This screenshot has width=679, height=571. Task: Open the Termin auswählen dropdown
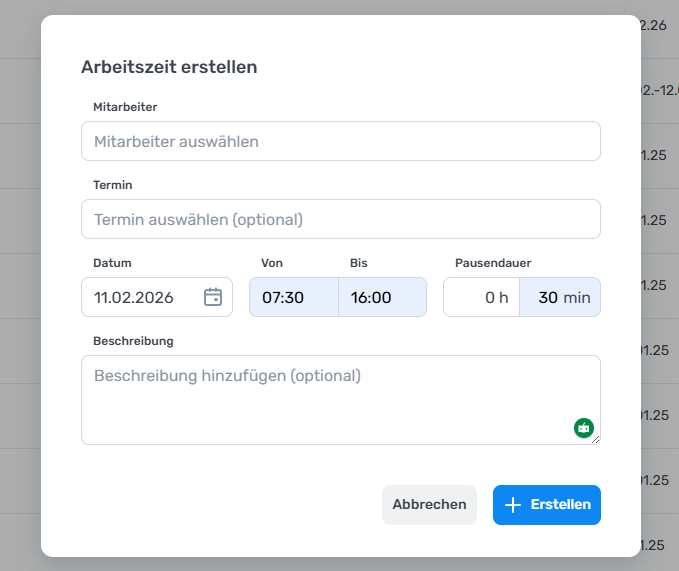(x=340, y=219)
